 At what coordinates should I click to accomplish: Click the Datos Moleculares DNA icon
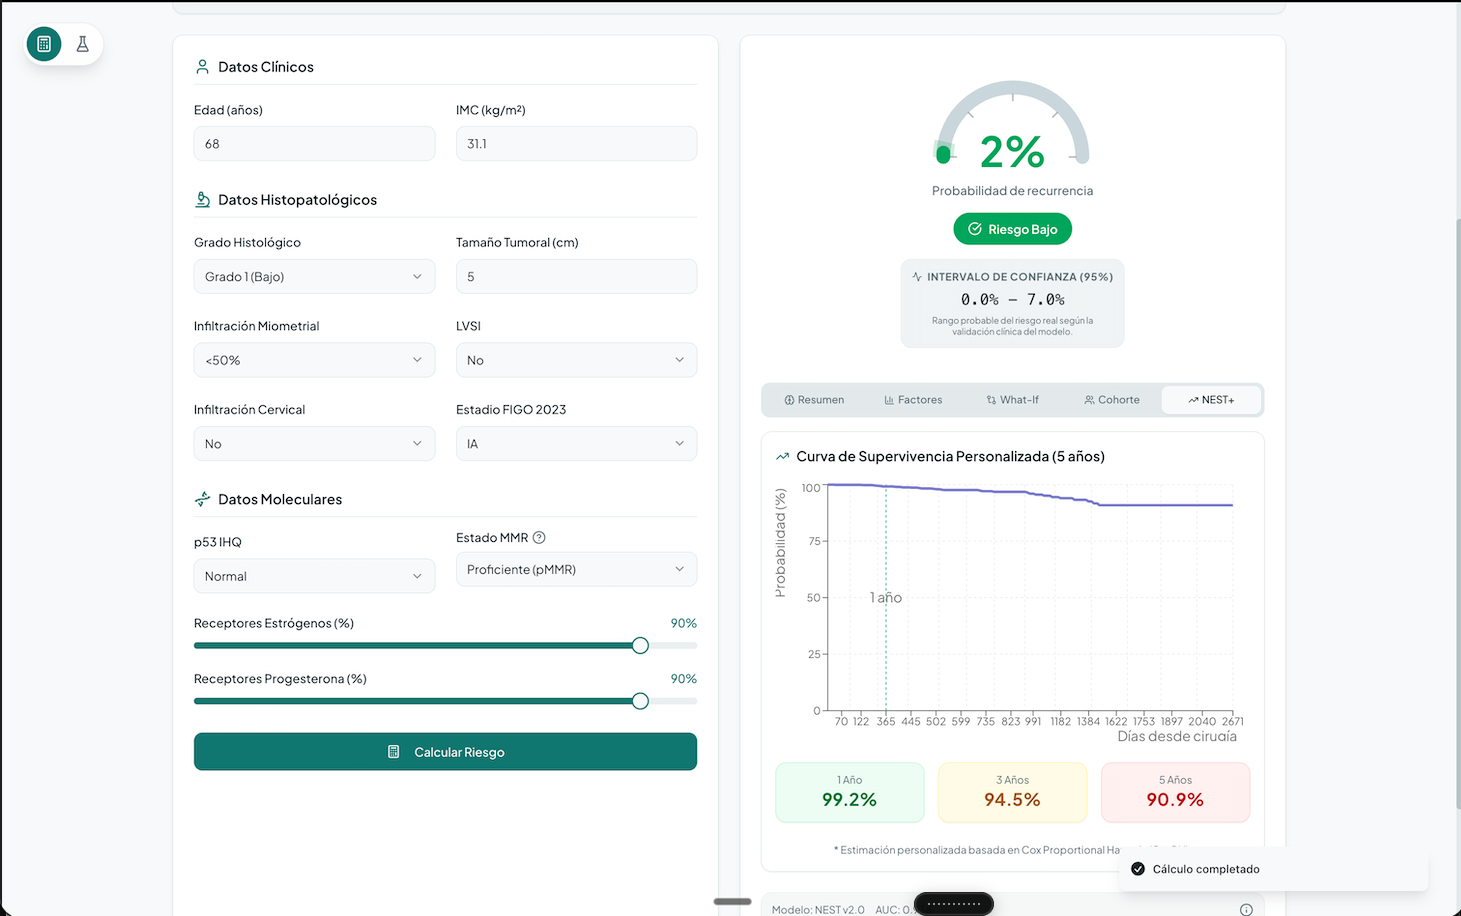(203, 498)
